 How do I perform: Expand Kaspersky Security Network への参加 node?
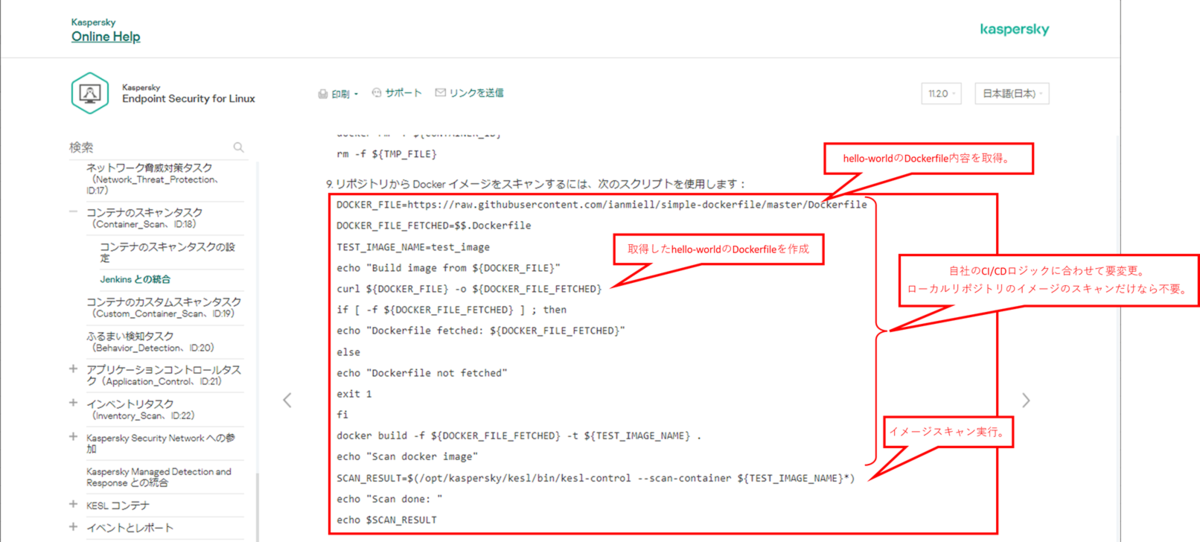(x=74, y=437)
